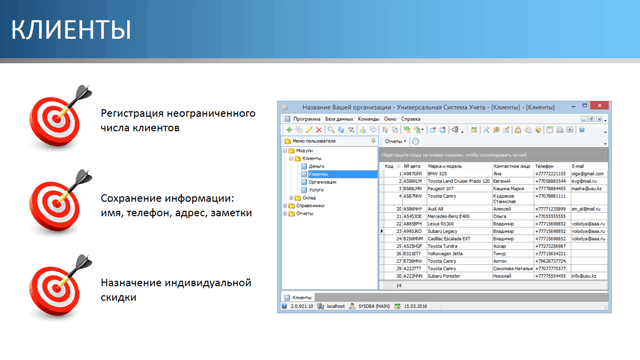Open the Программа menu
This screenshot has width=640, height=360.
point(306,119)
